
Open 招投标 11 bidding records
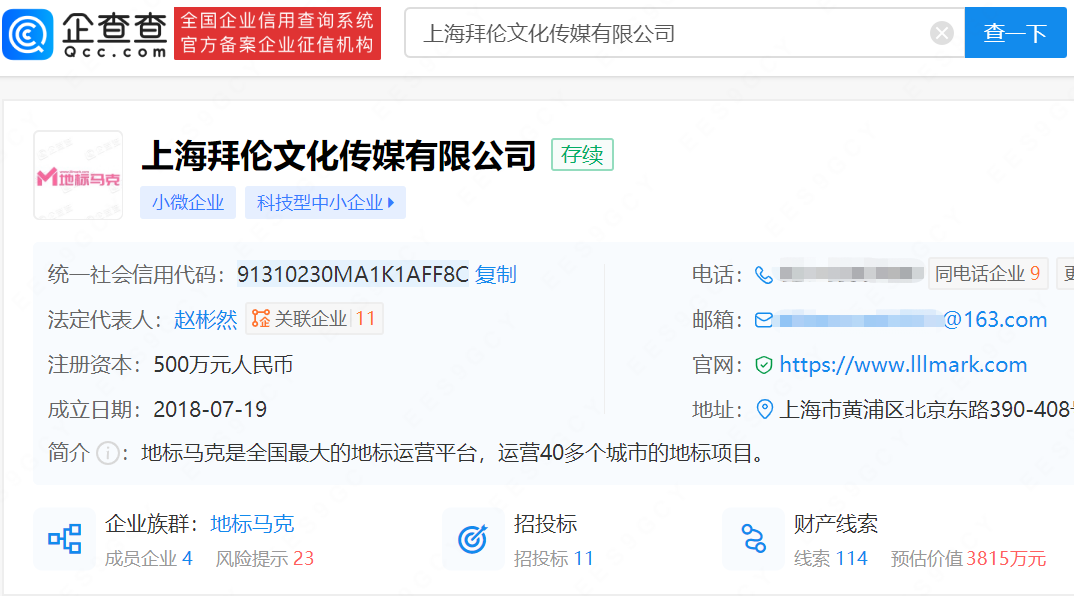point(553,558)
